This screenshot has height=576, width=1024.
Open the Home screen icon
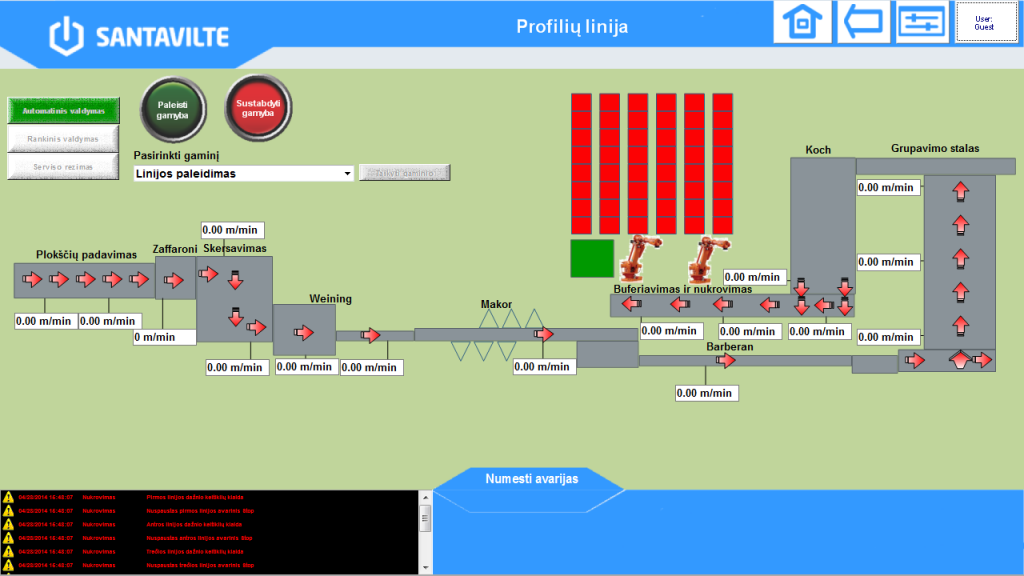801,22
